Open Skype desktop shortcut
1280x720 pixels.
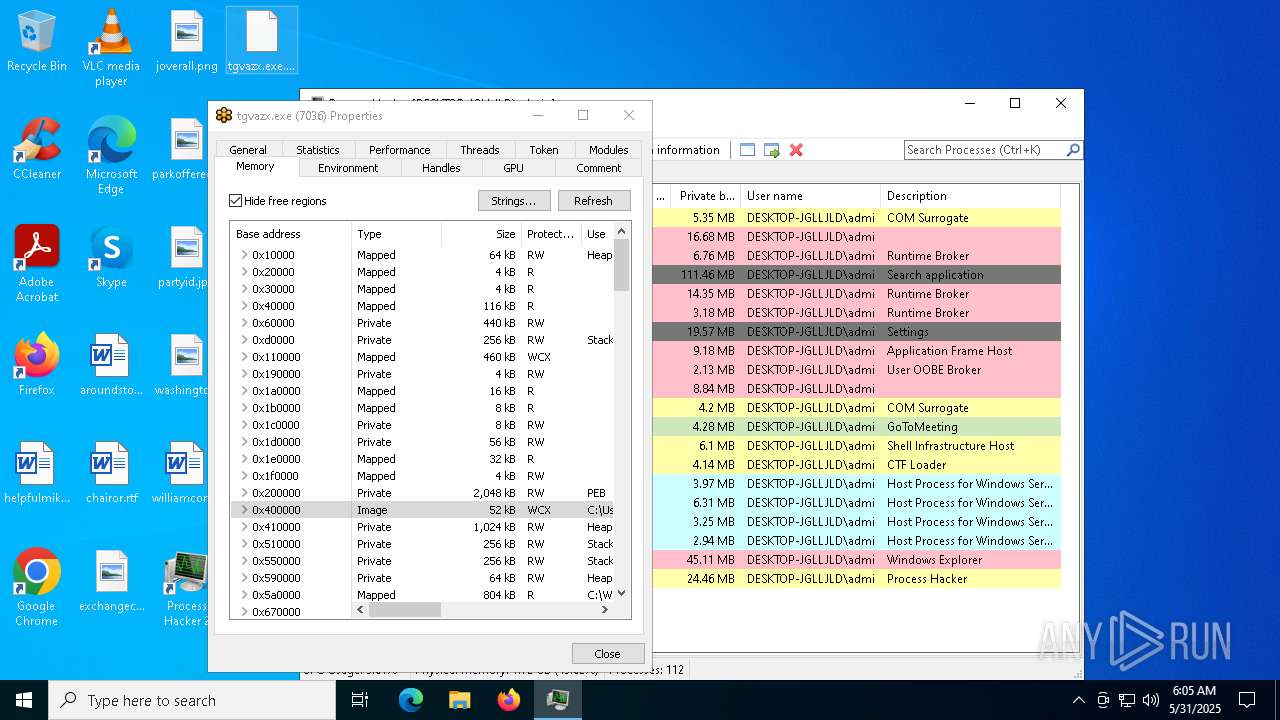coord(111,257)
